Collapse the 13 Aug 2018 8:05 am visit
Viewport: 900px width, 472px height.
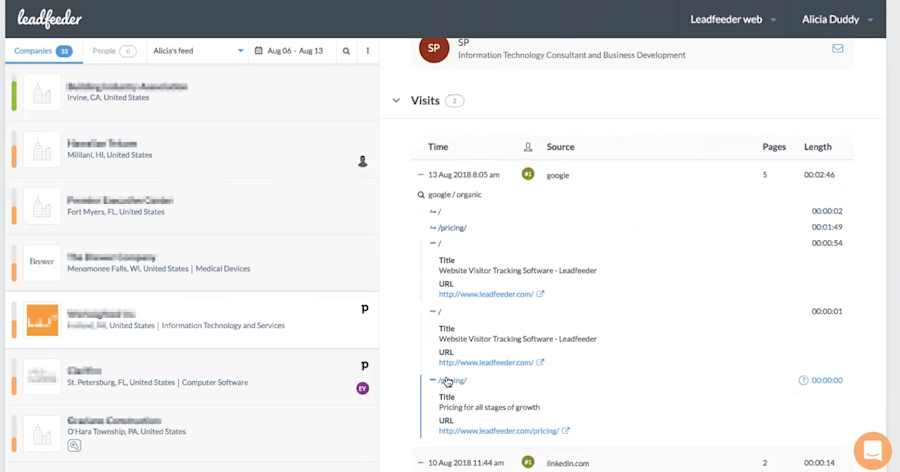pos(421,175)
